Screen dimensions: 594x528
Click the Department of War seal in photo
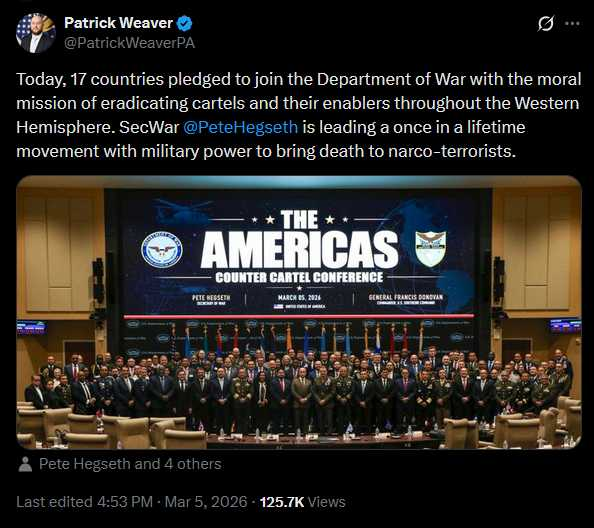162,250
